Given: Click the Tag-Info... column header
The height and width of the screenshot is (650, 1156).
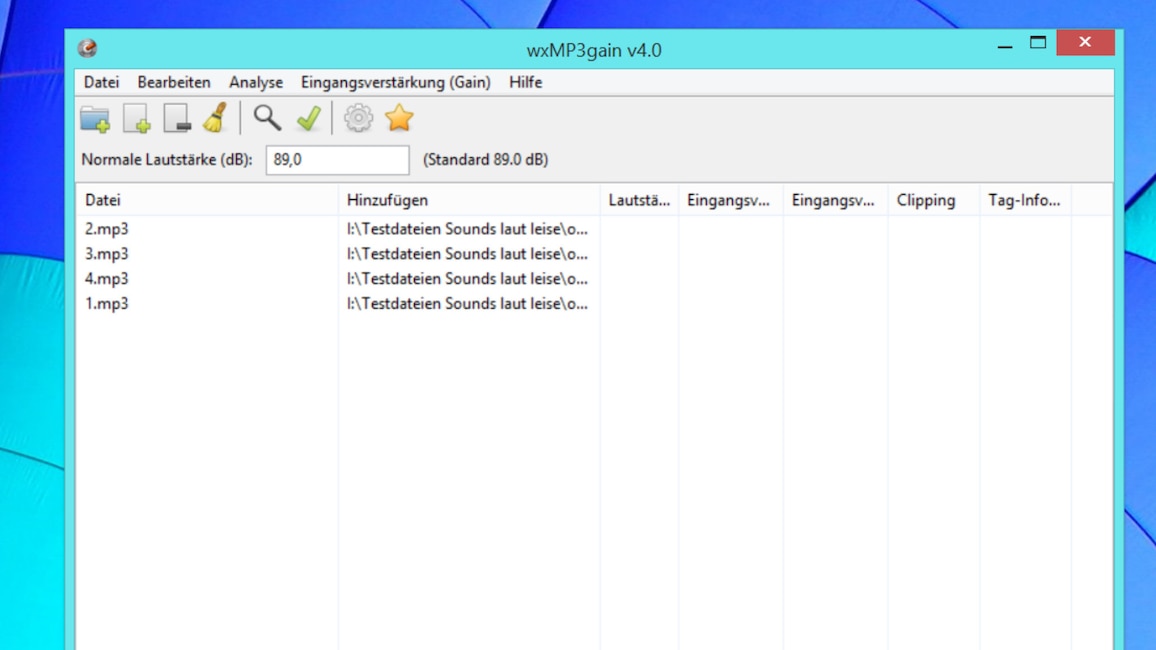Looking at the screenshot, I should (x=1025, y=200).
